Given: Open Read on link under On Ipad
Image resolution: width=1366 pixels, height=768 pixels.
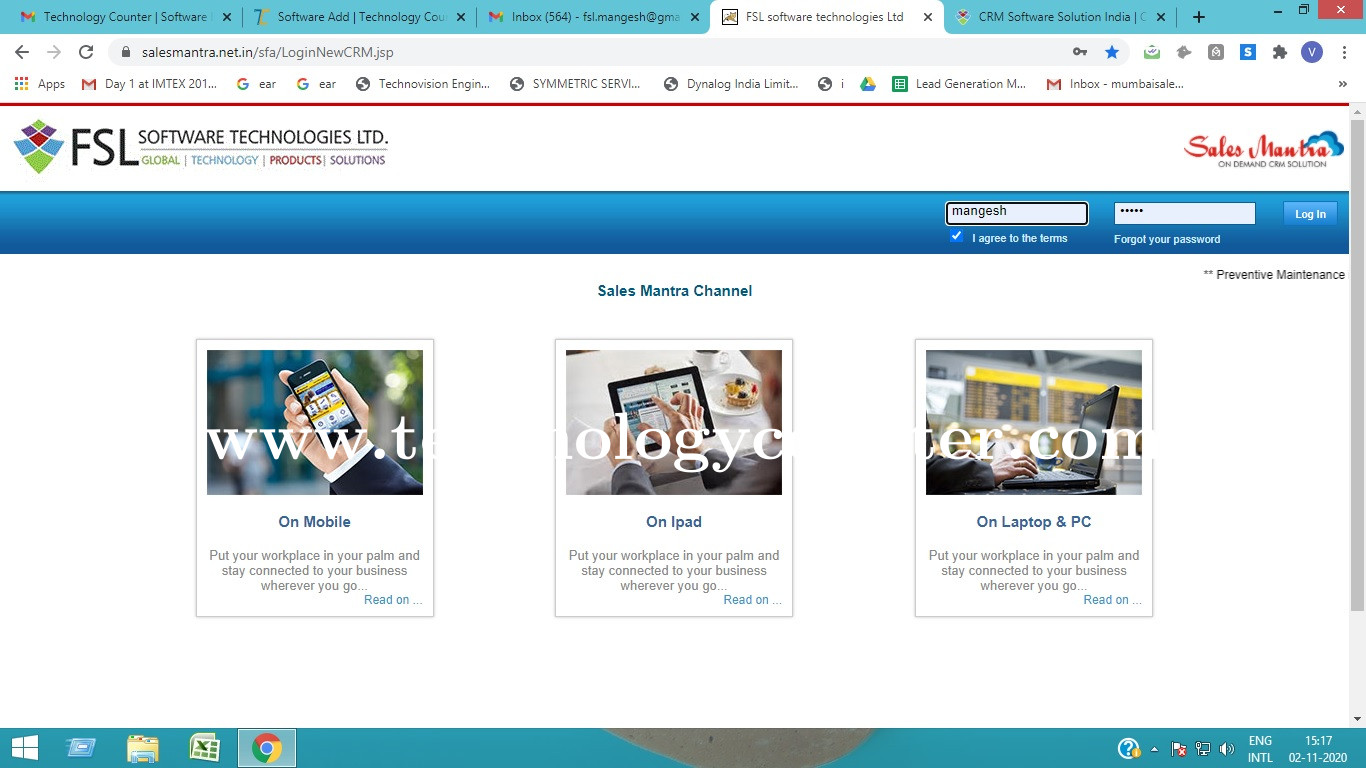Looking at the screenshot, I should point(753,600).
